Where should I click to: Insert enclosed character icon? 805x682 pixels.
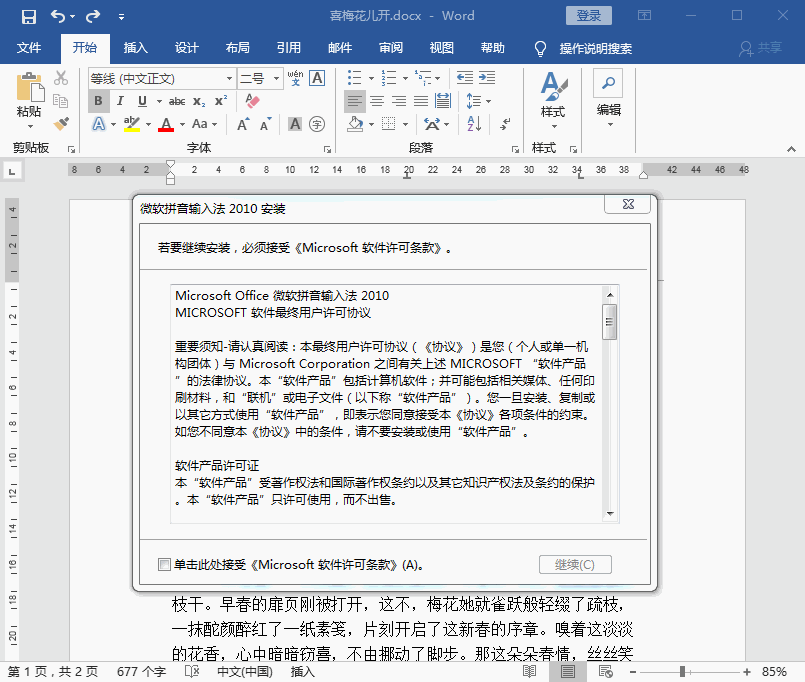point(317,124)
